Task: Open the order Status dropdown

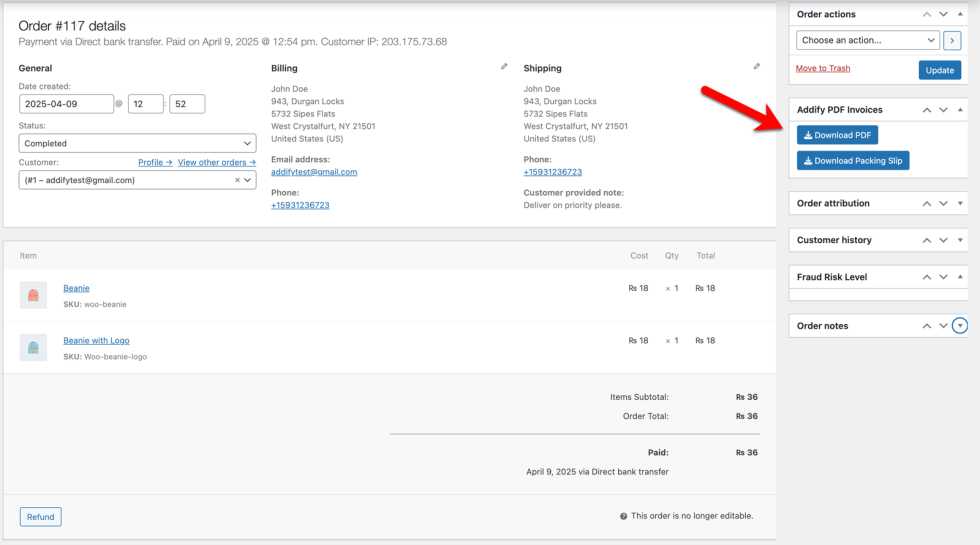Action: tap(137, 143)
